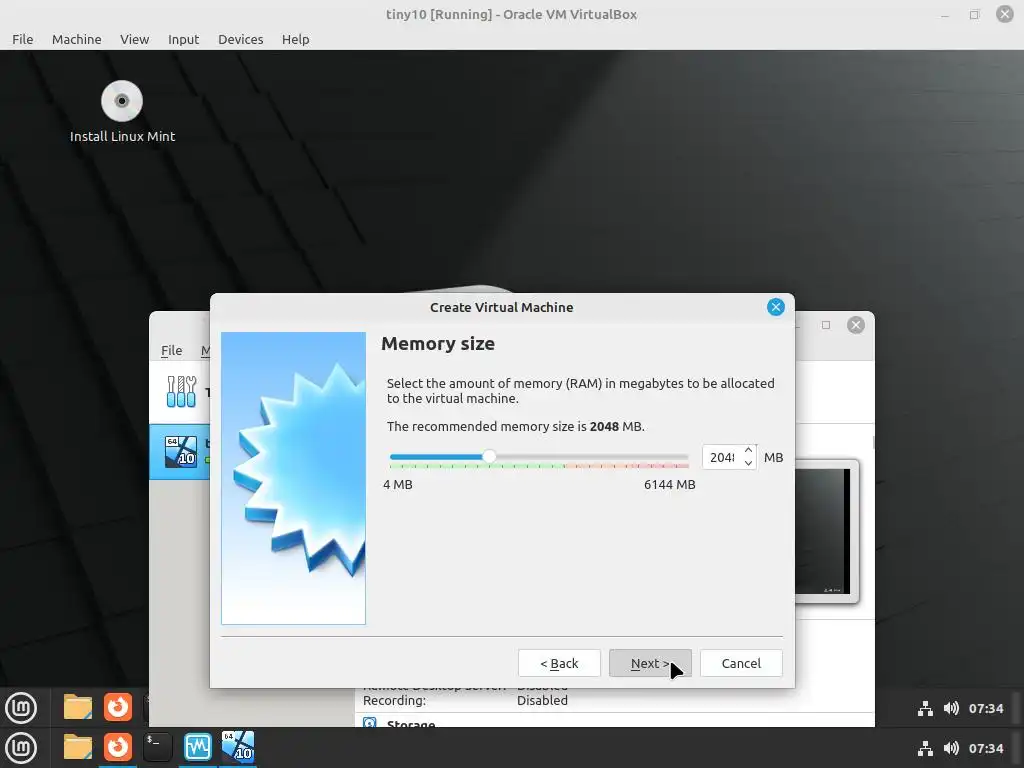Image resolution: width=1024 pixels, height=768 pixels.
Task: Click the Create Virtual Machine title text
Action: [502, 308]
